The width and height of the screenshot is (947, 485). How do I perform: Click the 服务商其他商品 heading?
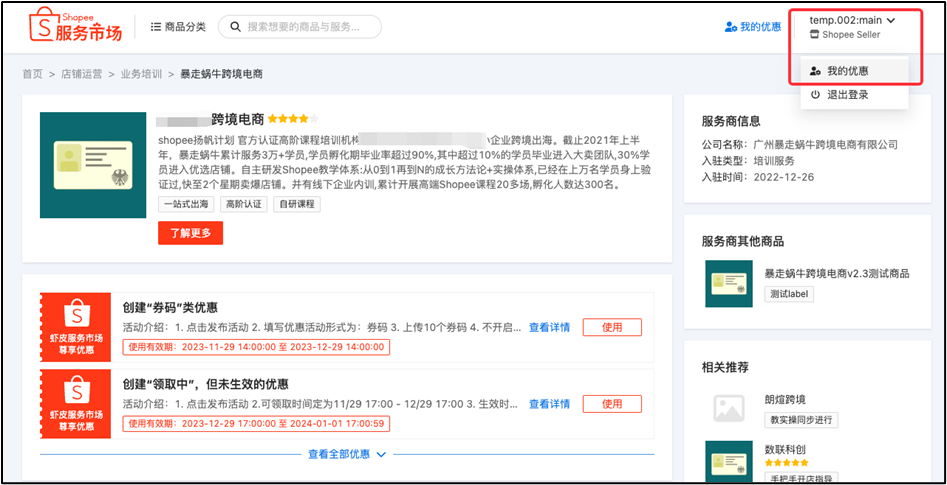tap(743, 242)
